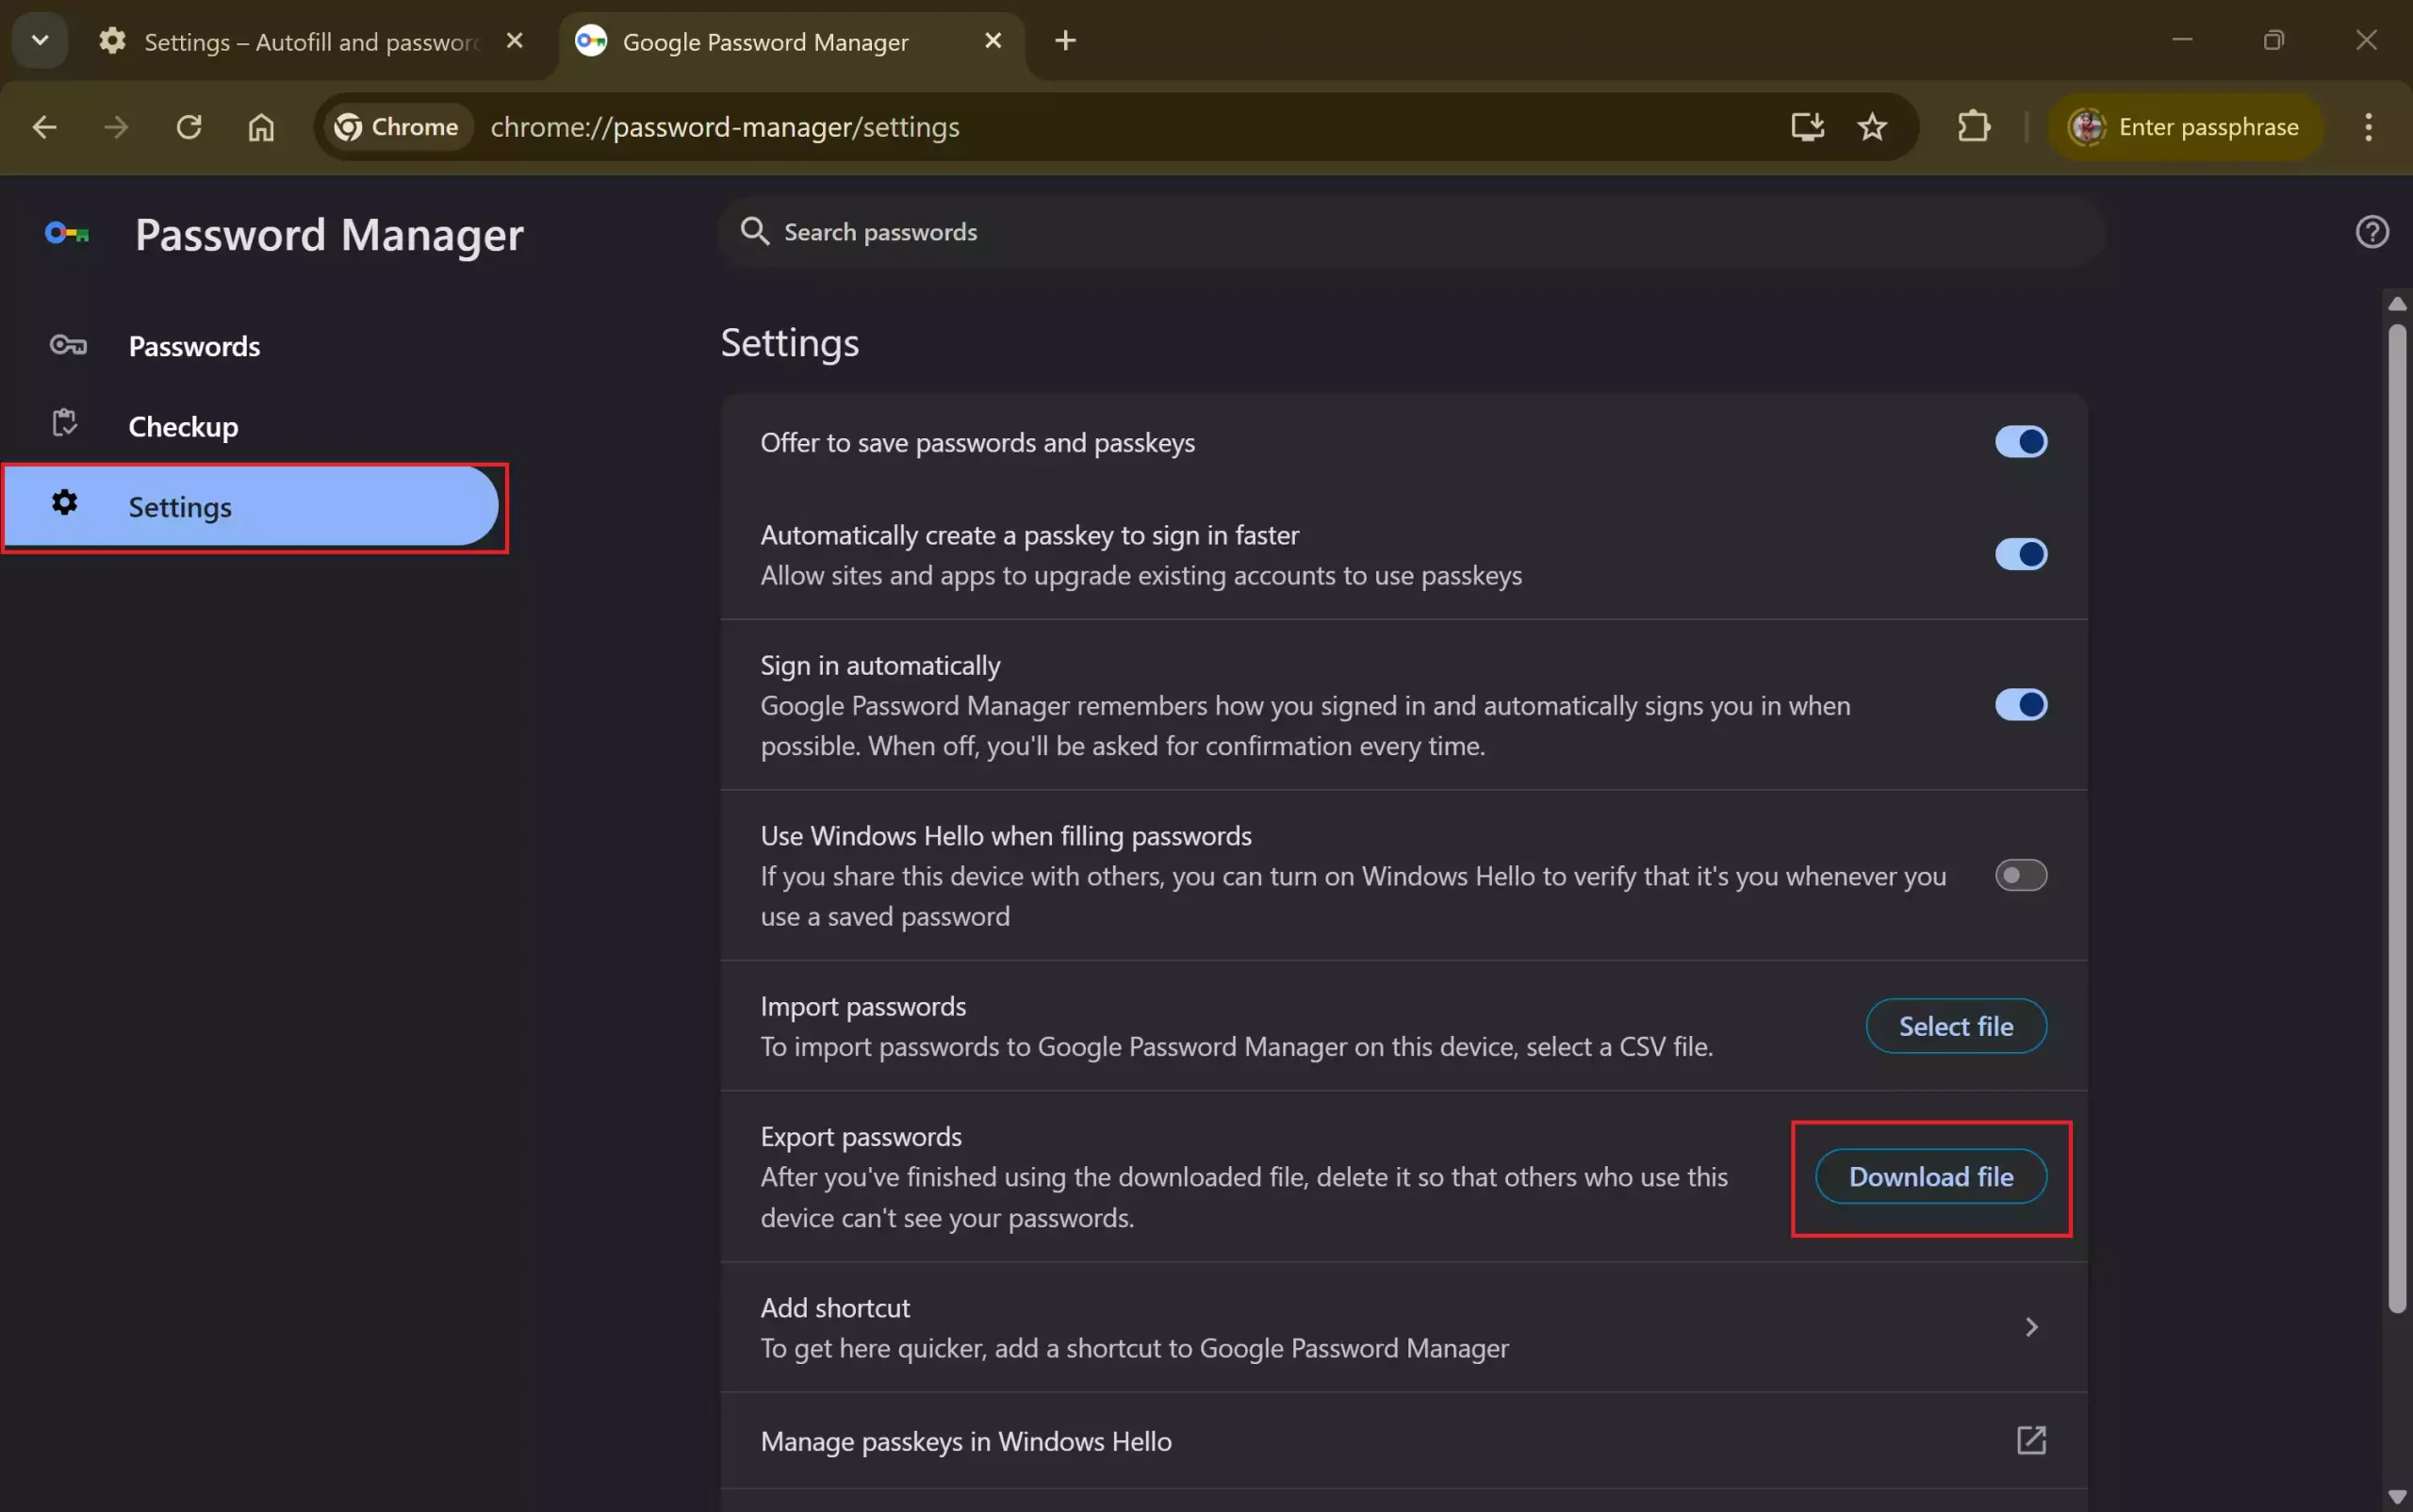Screen dimensions: 2413x1512
Task: Click Download file to export passwords
Action: pyautogui.click(x=1929, y=1176)
